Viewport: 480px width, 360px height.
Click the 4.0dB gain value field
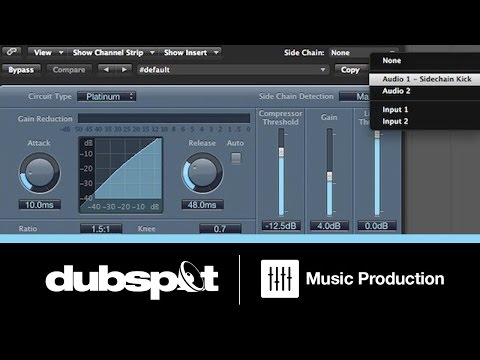coord(329,226)
